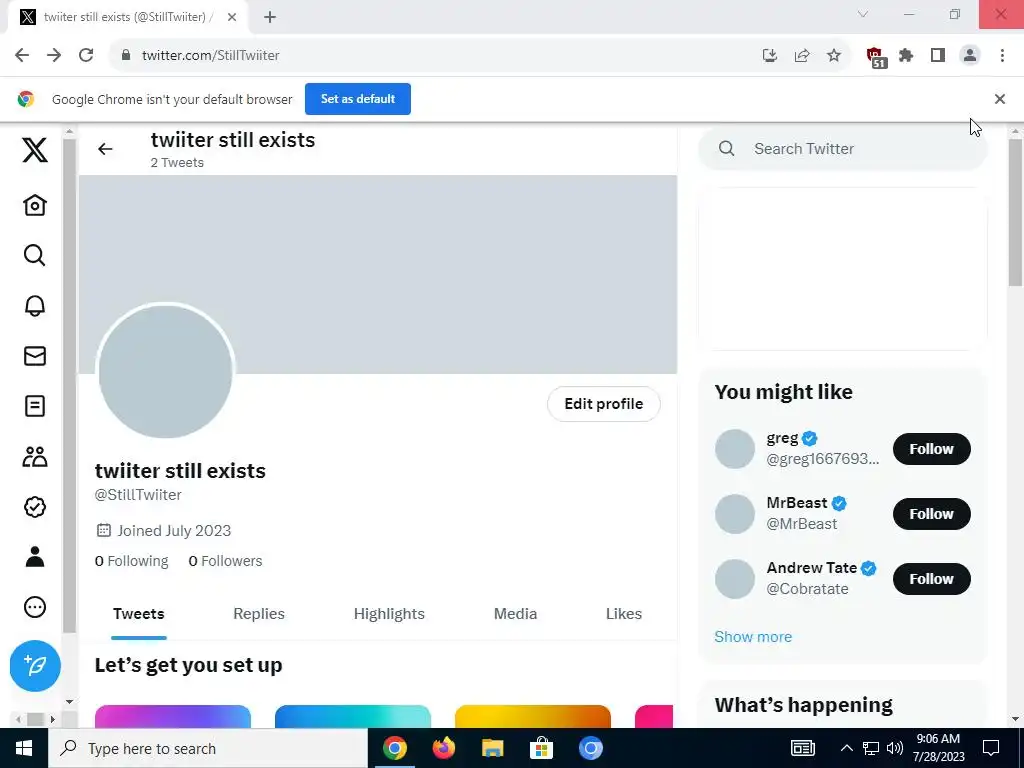Open File Explorer from the taskbar

(x=492, y=748)
